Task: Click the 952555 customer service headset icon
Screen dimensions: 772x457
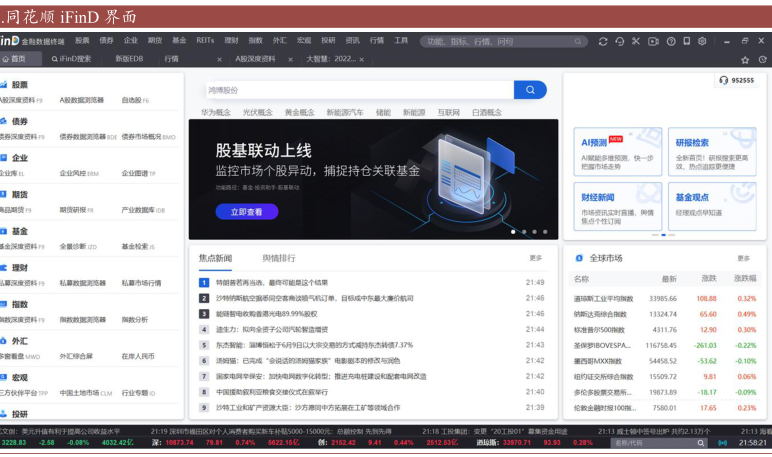Action: (723, 80)
